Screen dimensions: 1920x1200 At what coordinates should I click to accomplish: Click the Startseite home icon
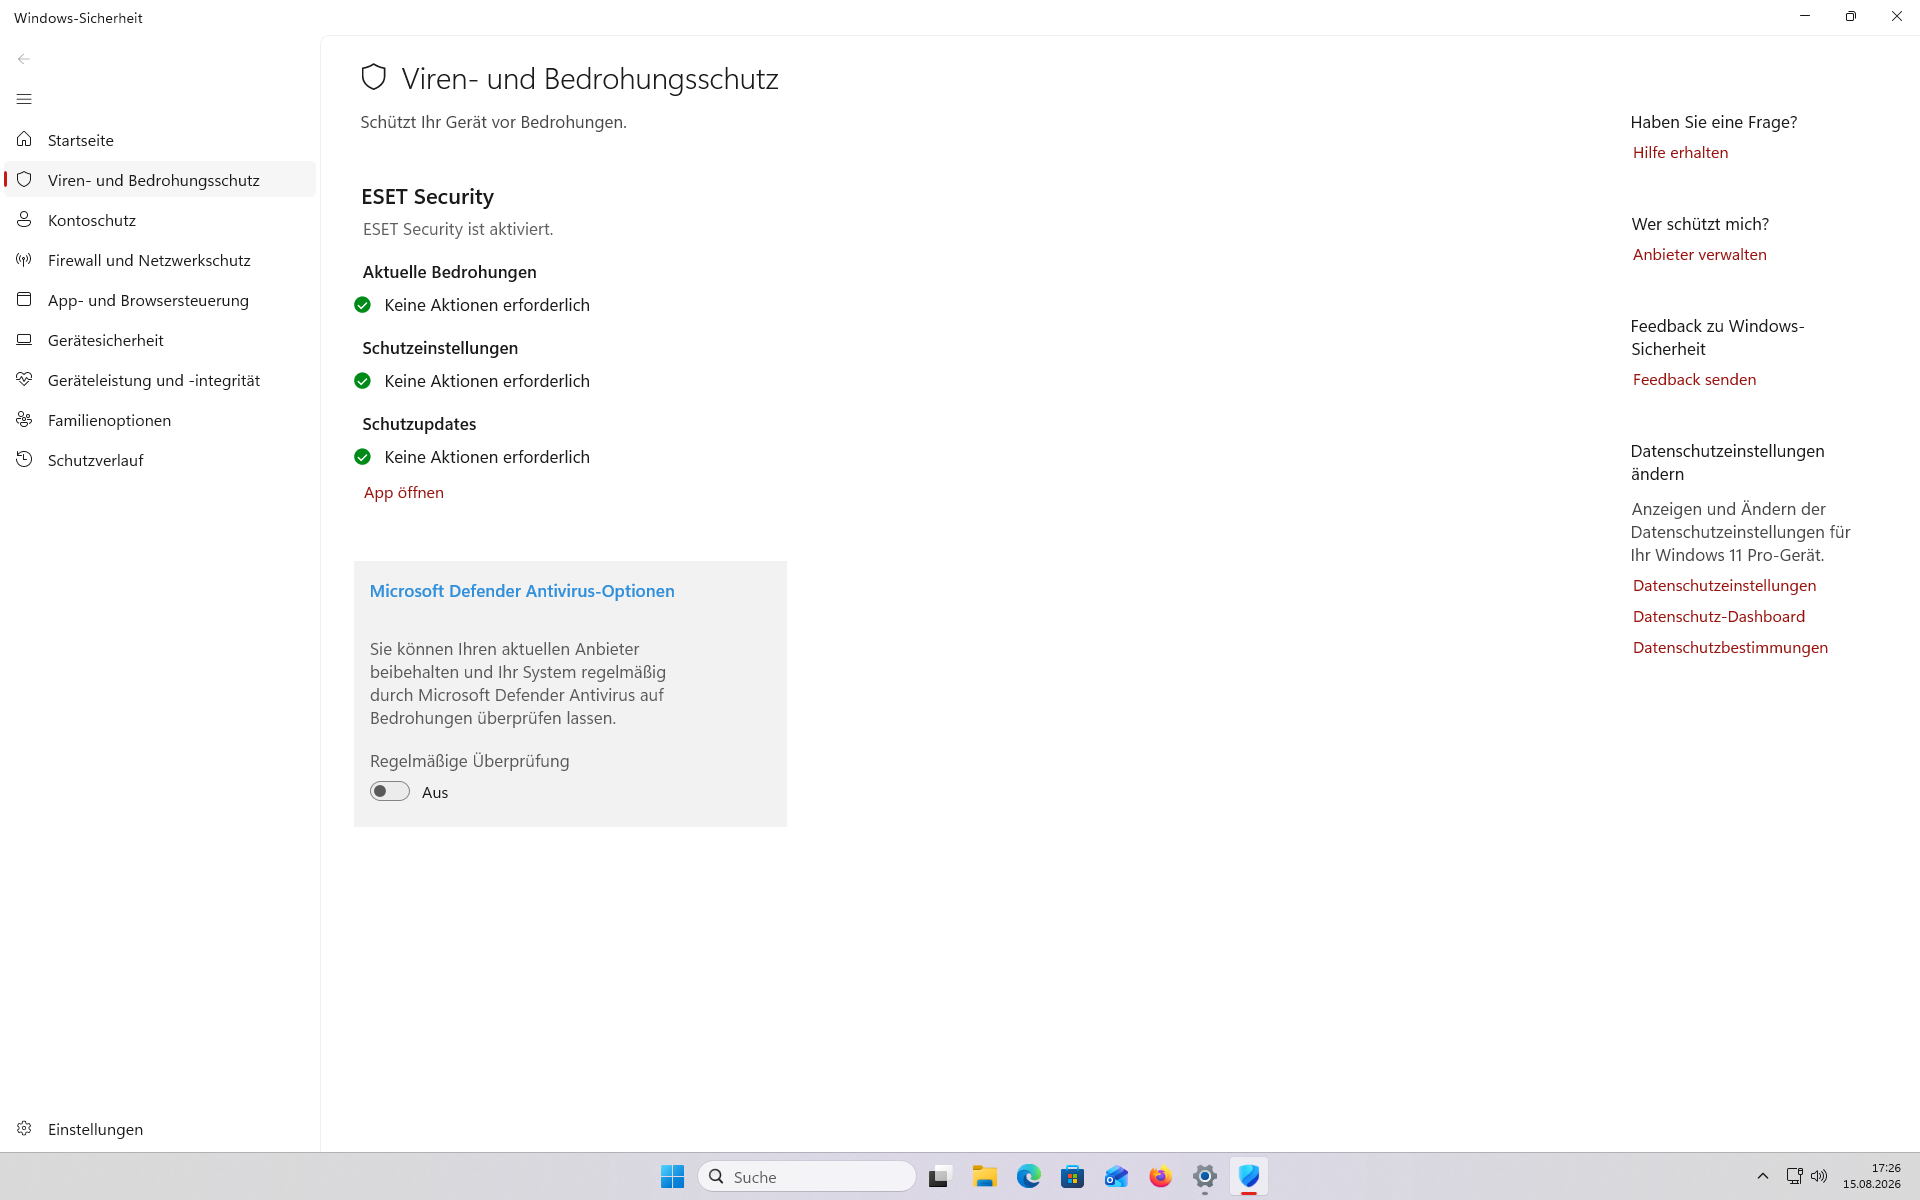point(24,139)
